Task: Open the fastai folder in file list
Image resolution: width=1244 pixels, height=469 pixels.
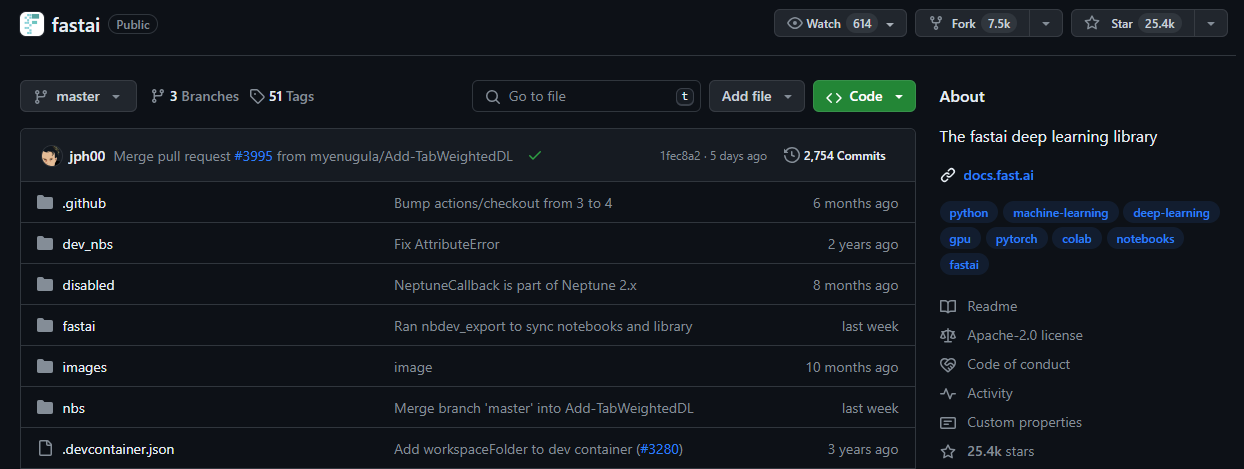Action: pos(79,326)
